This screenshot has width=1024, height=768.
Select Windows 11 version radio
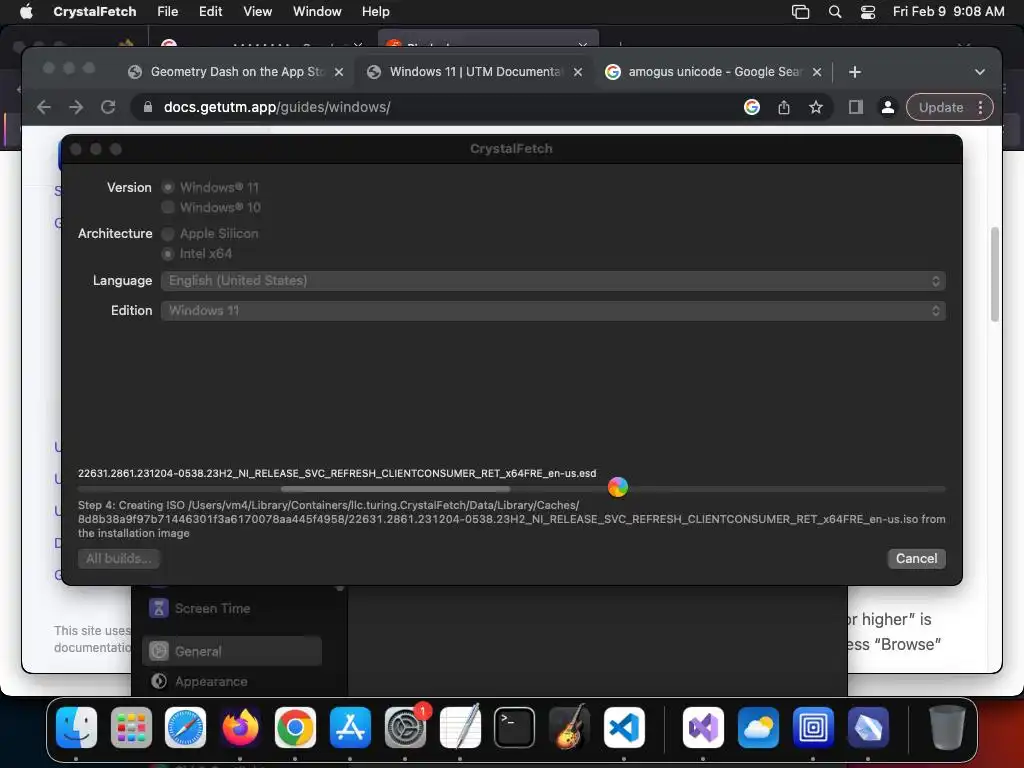tap(168, 187)
